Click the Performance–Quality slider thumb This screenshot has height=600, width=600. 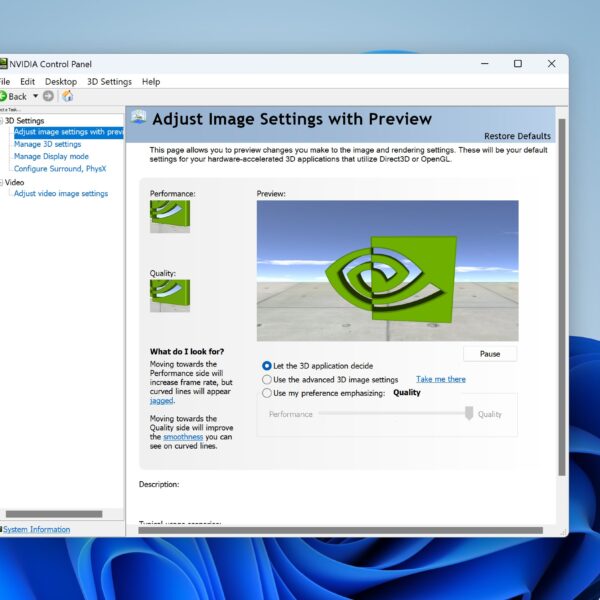point(469,413)
